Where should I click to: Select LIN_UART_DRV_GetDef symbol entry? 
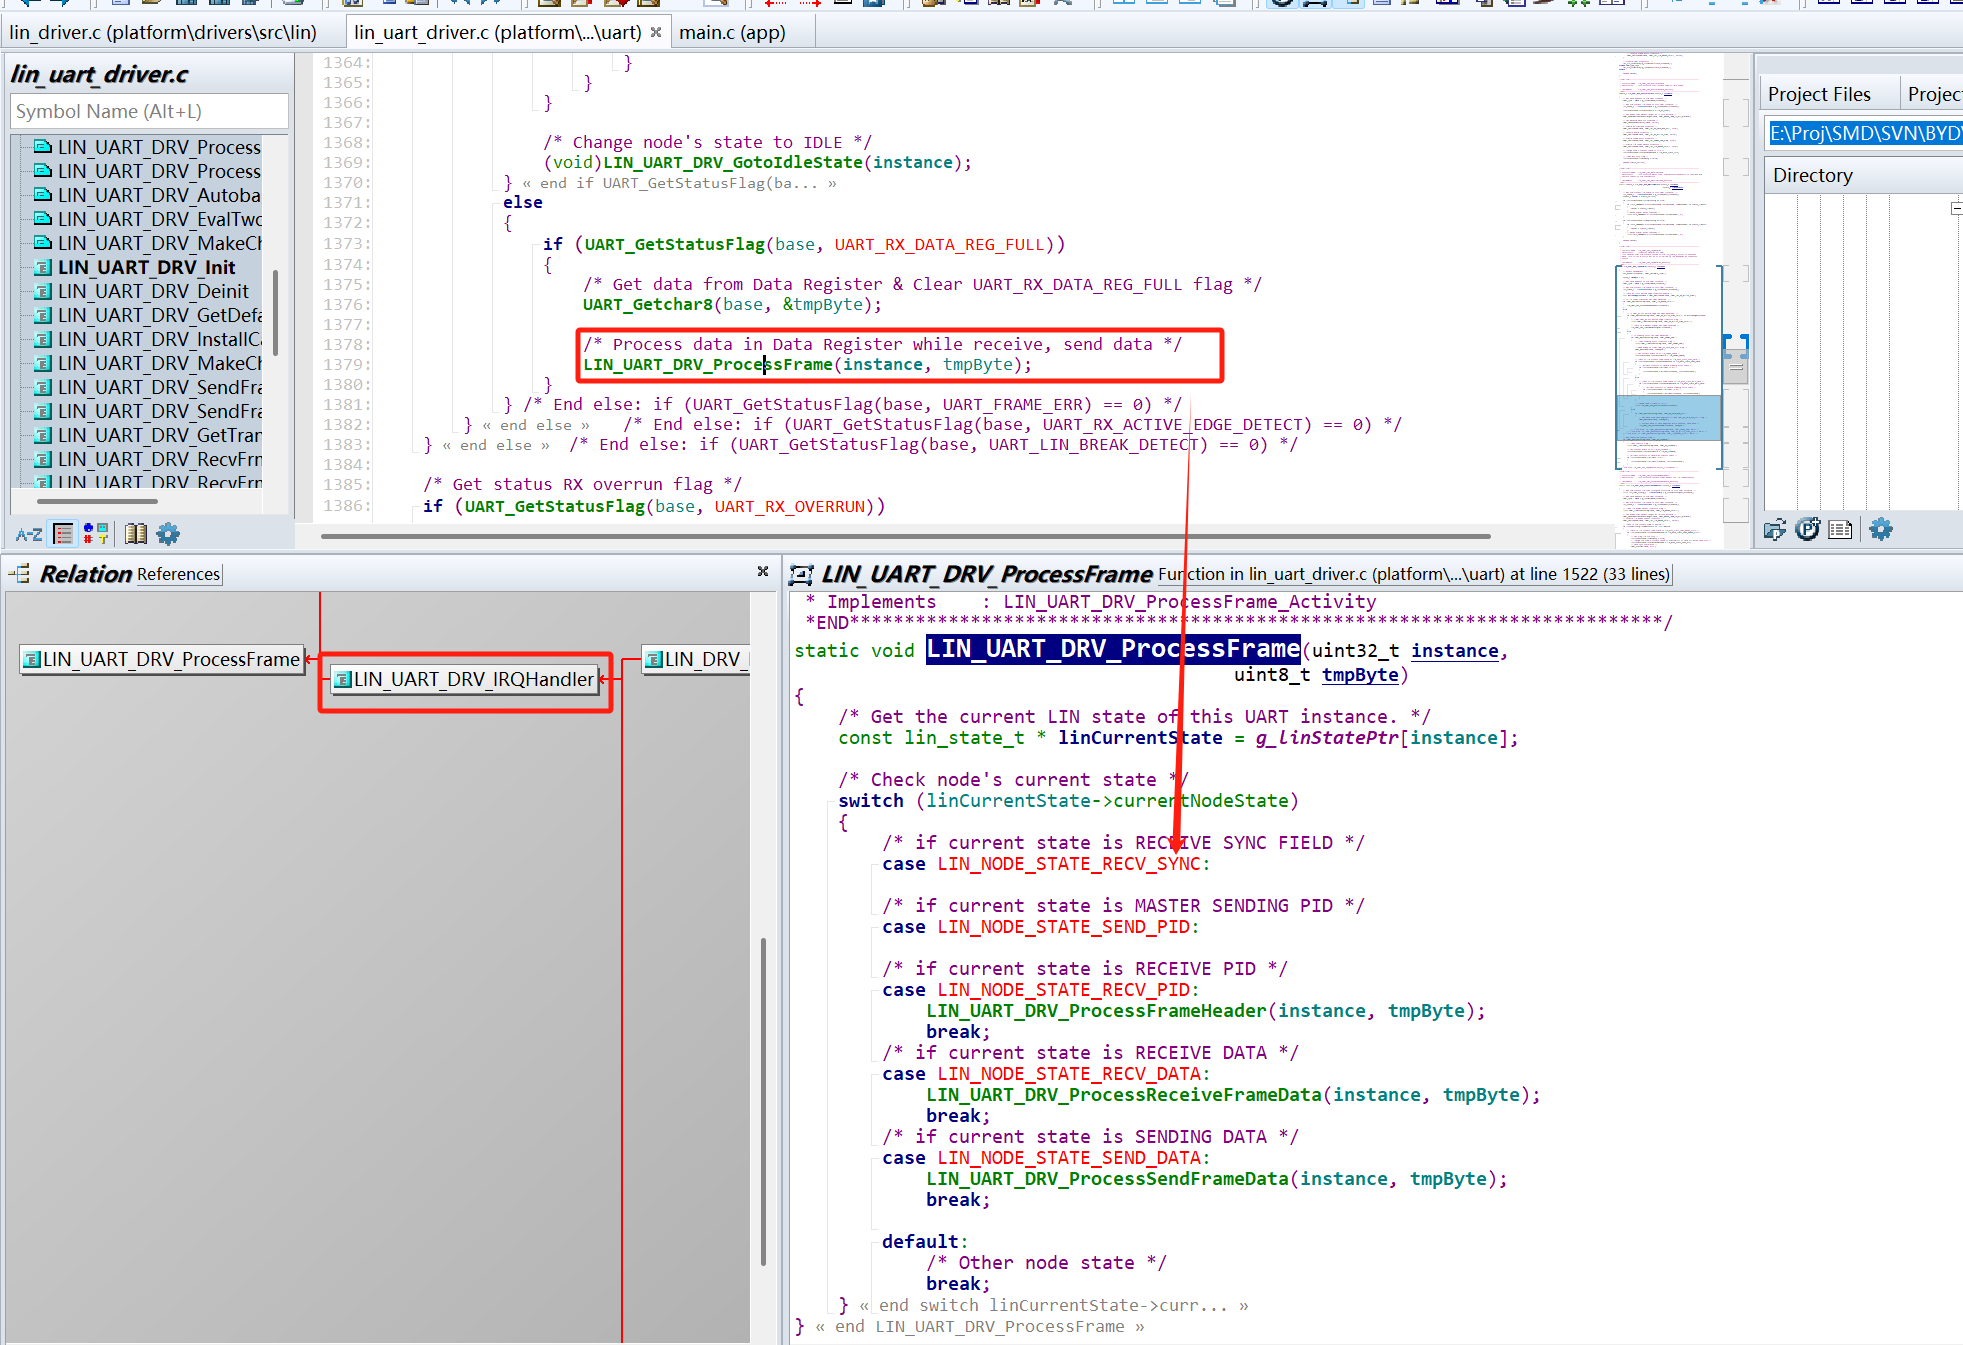click(x=147, y=315)
